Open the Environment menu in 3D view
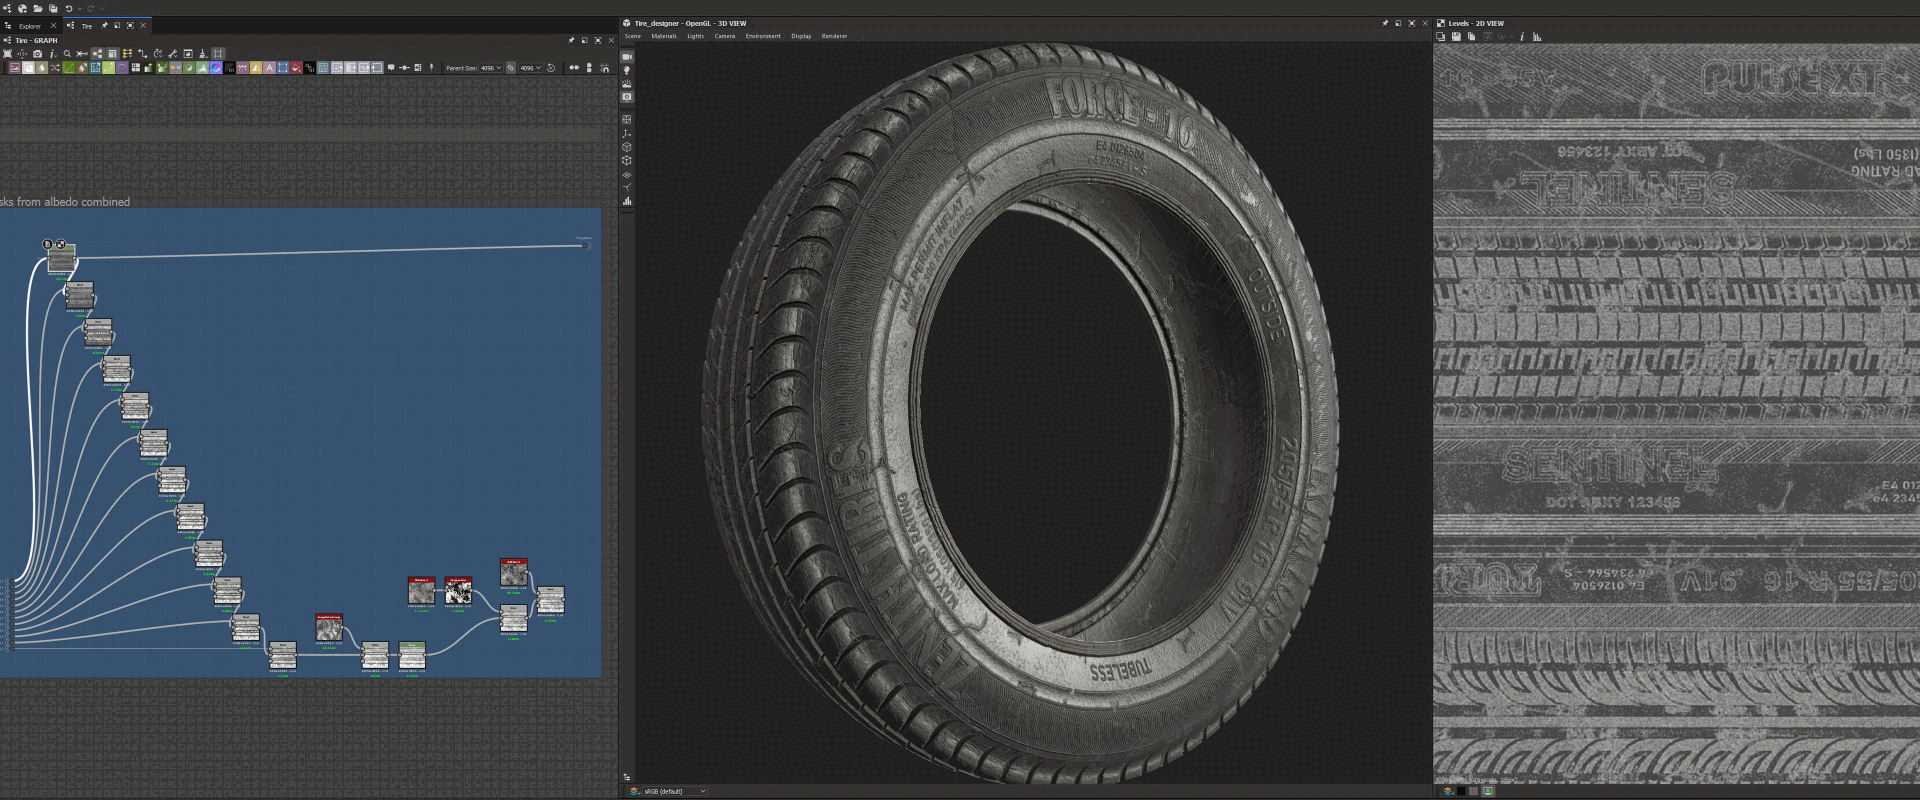 762,36
